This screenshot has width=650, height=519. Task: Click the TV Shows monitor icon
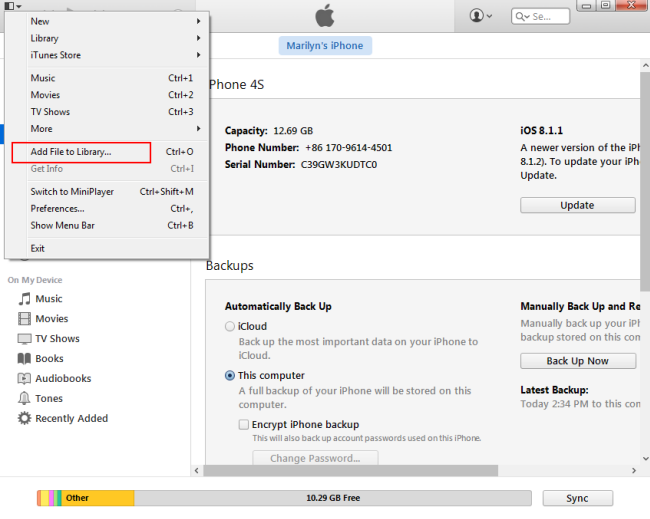[24, 339]
